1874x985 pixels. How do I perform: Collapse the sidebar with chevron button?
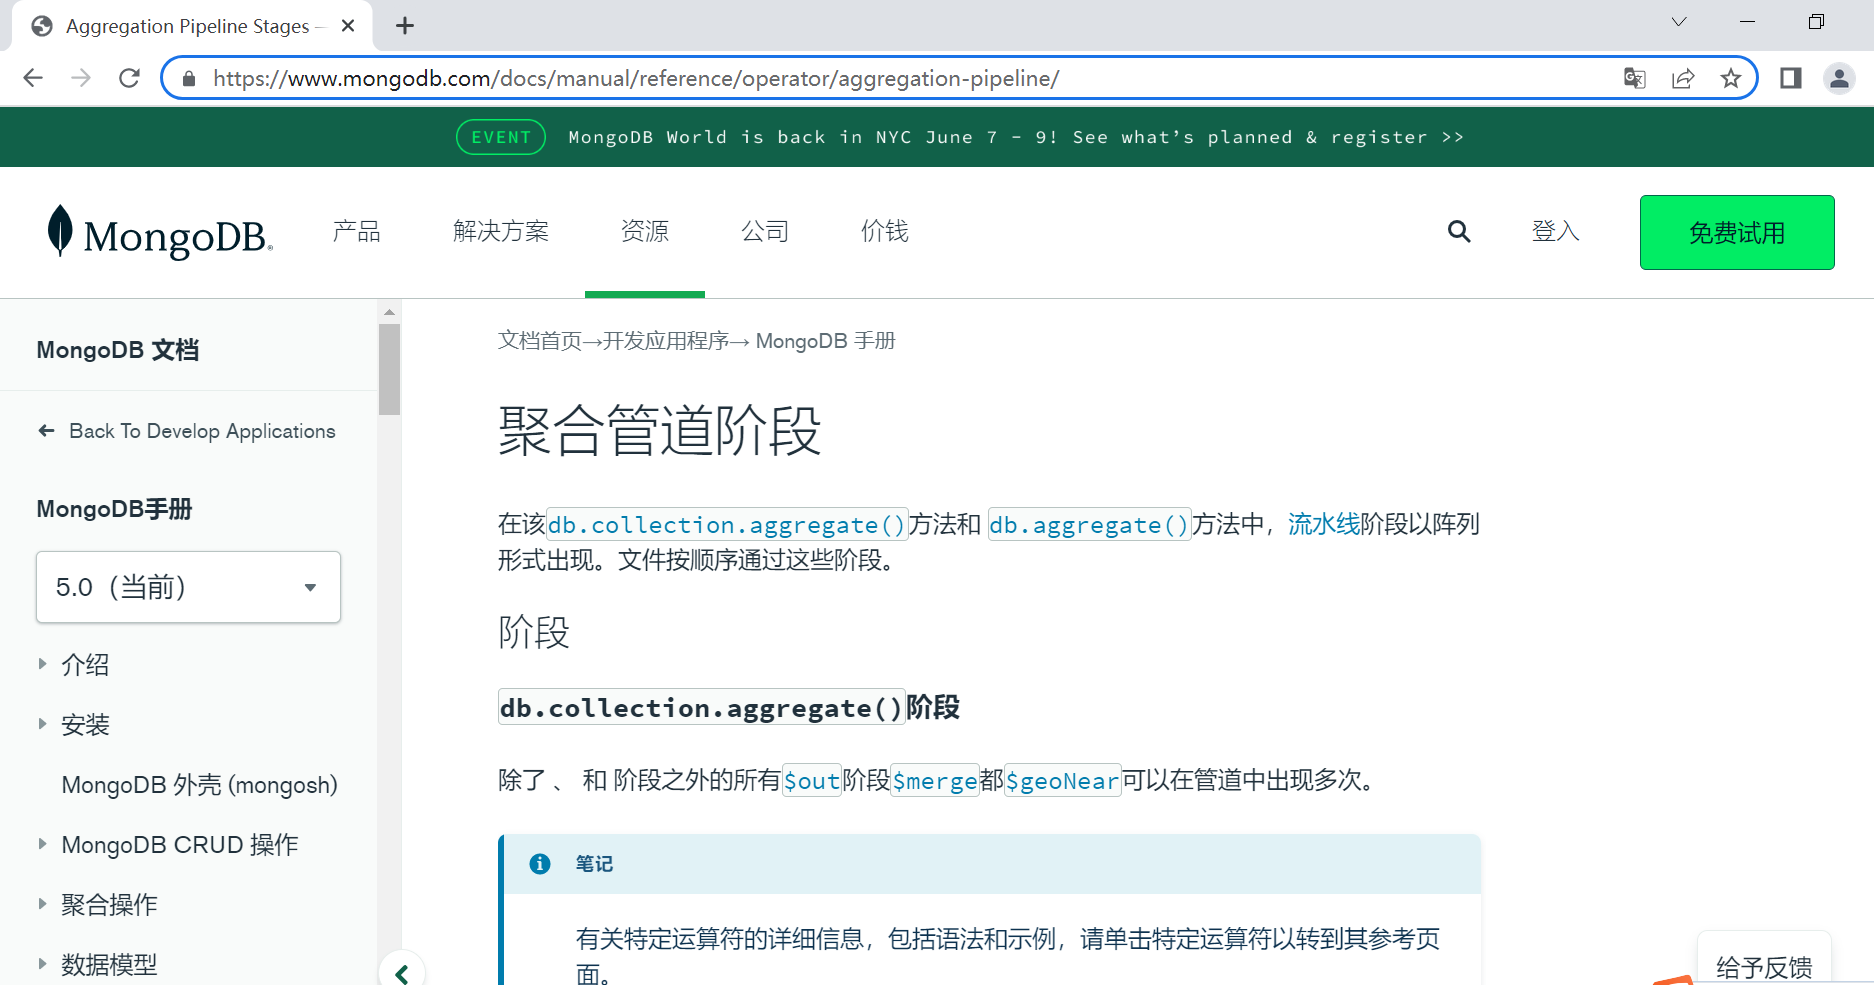tap(402, 973)
